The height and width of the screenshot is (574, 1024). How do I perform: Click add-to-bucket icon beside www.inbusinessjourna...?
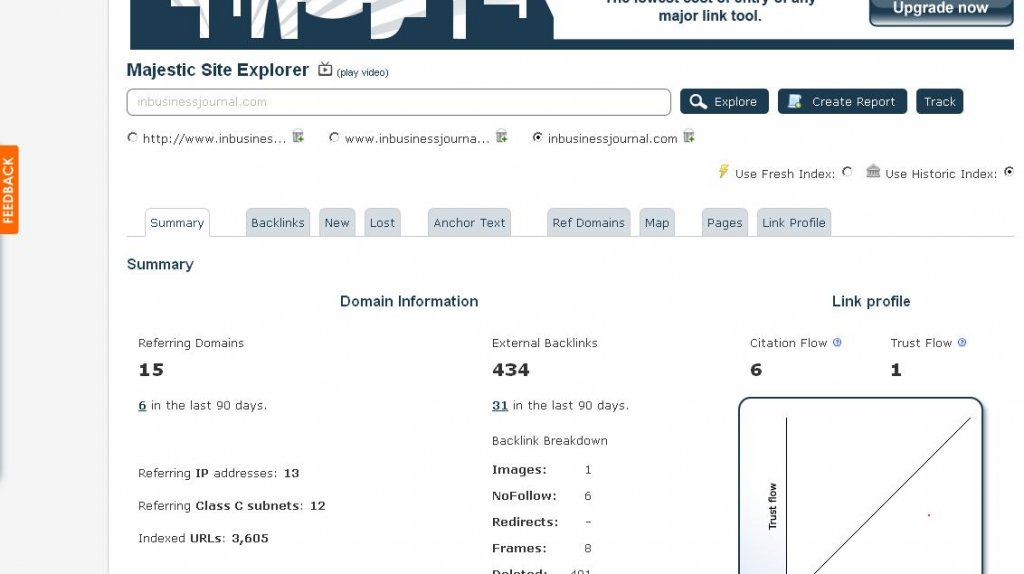pyautogui.click(x=502, y=136)
